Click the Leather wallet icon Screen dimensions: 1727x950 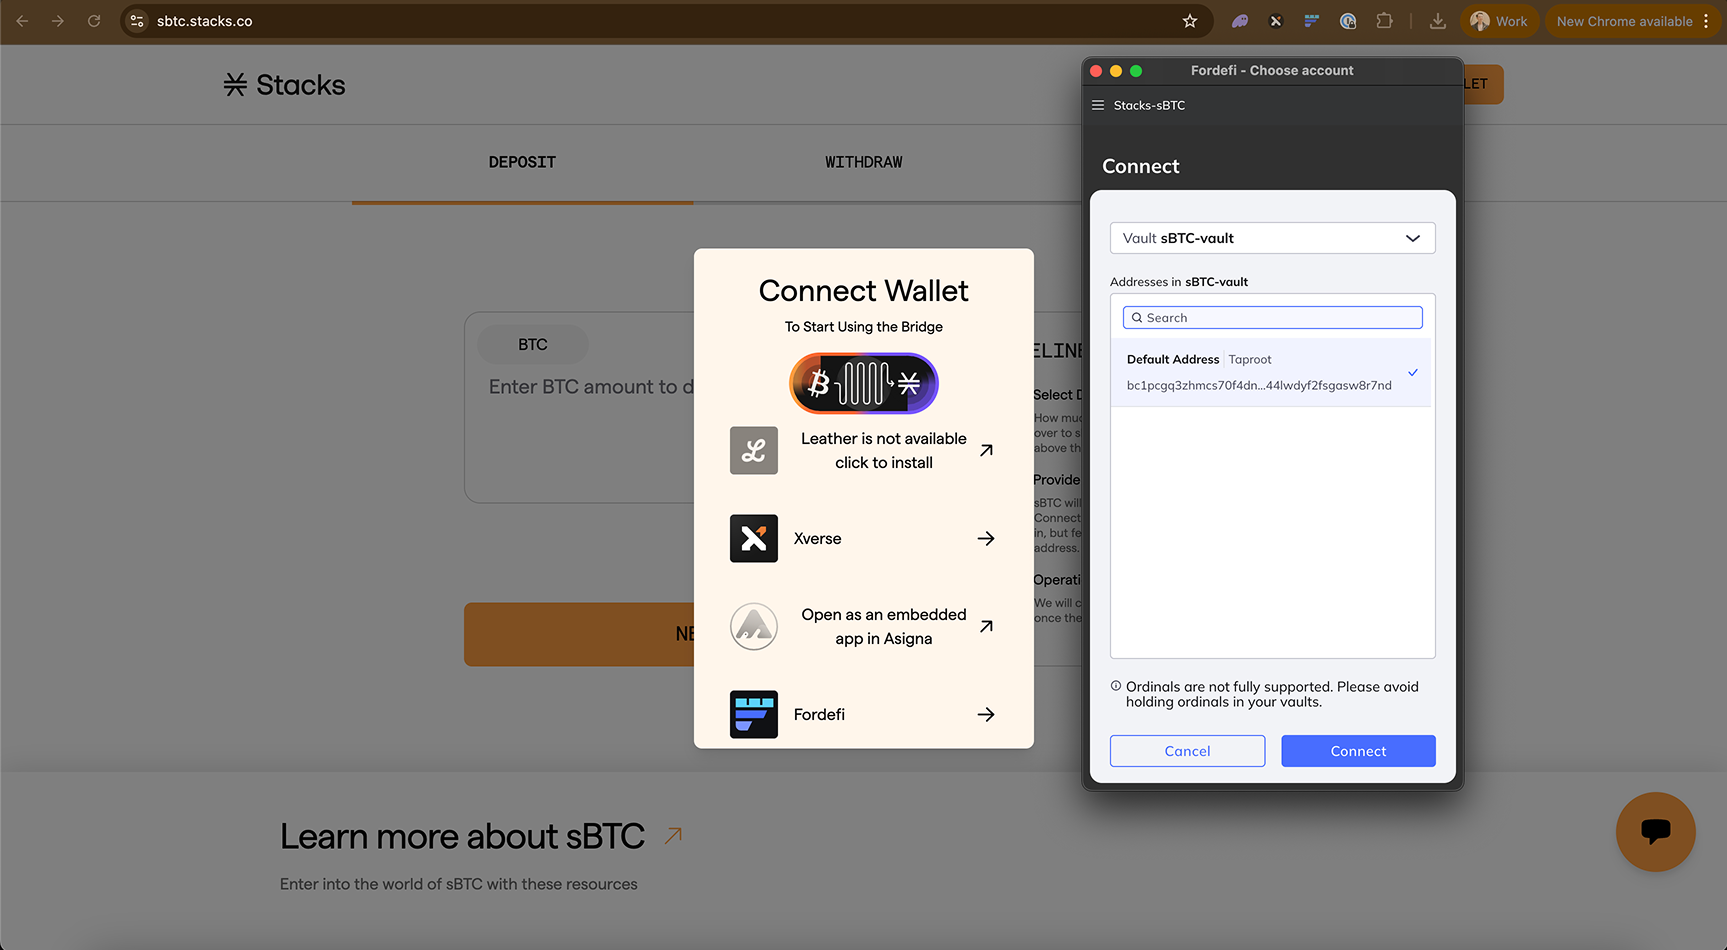(x=753, y=450)
